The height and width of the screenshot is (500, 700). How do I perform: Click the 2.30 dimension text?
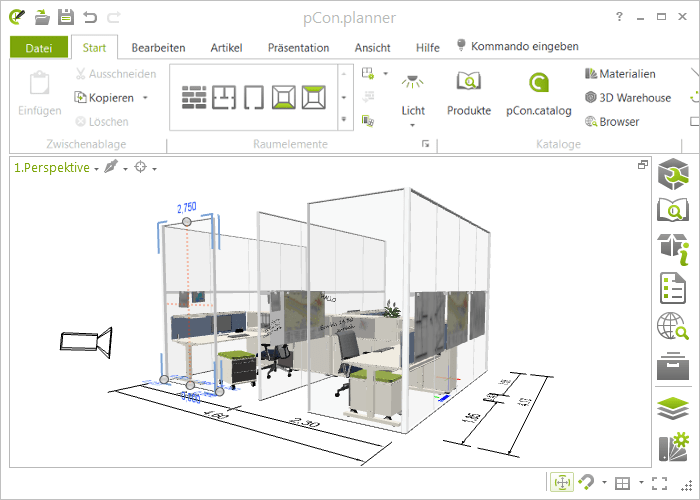[304, 421]
